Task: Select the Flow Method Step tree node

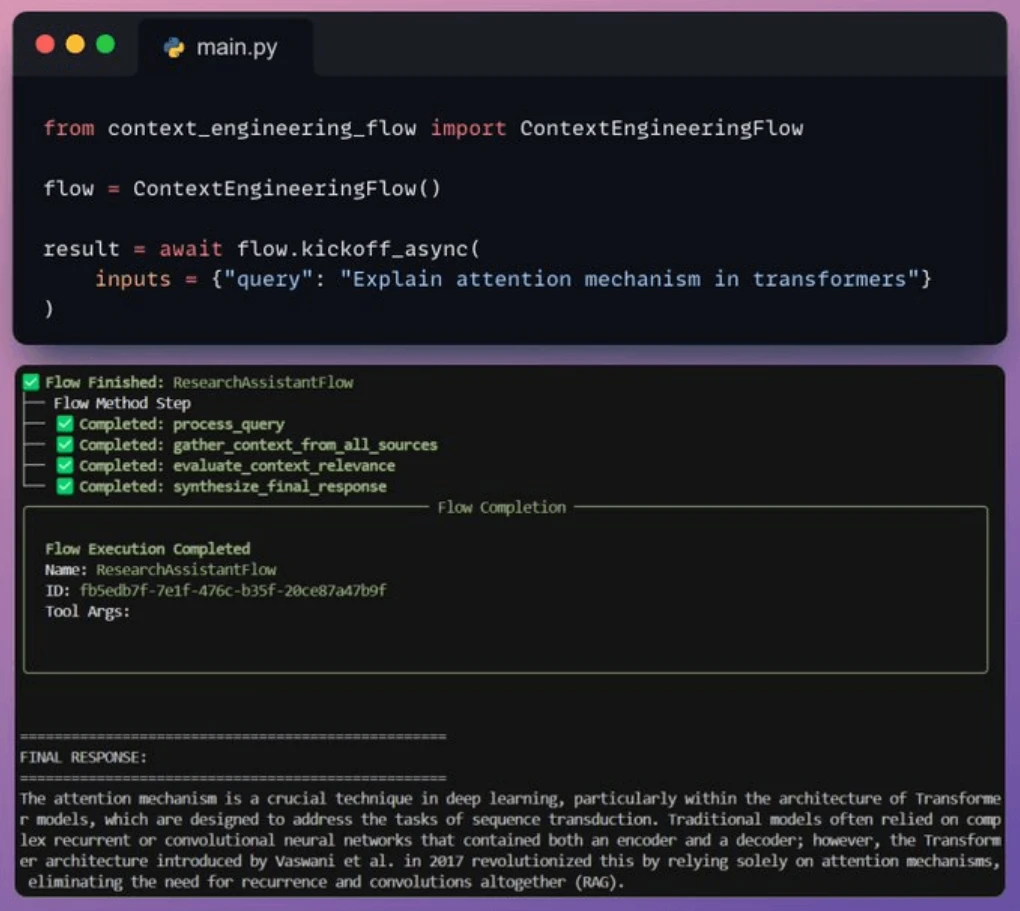Action: [x=122, y=403]
